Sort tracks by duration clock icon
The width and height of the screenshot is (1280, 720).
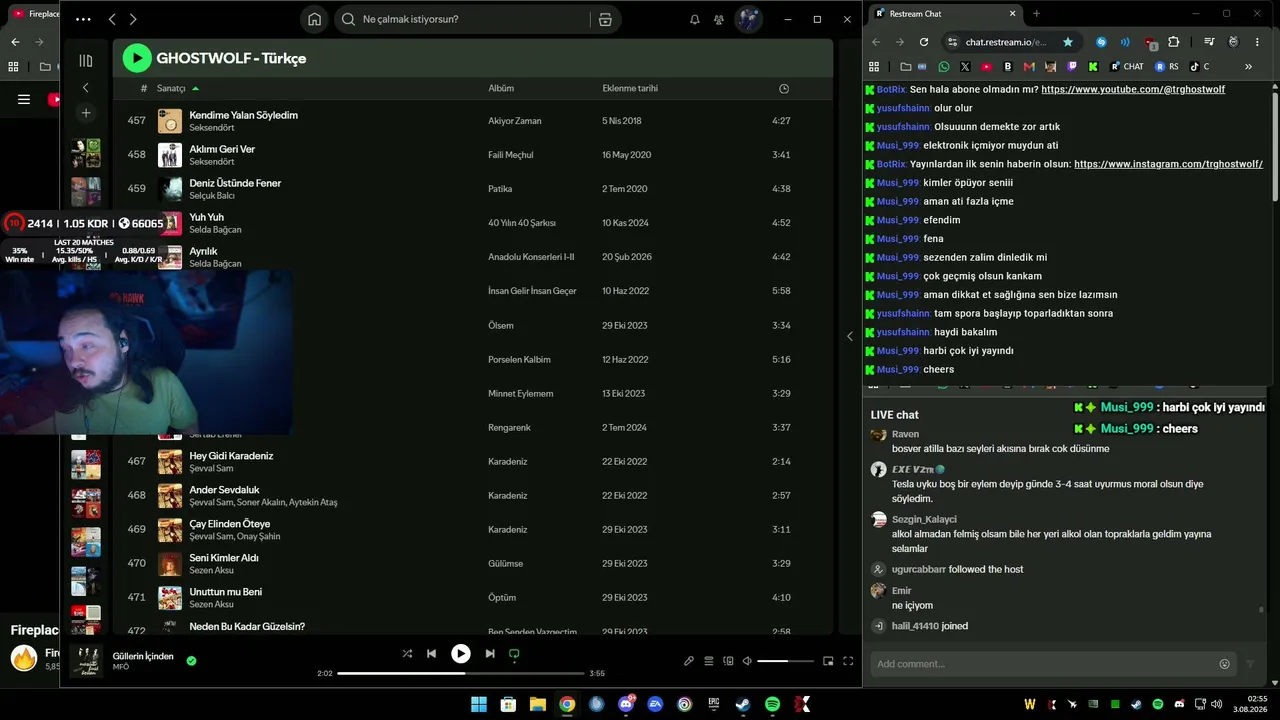tap(784, 88)
